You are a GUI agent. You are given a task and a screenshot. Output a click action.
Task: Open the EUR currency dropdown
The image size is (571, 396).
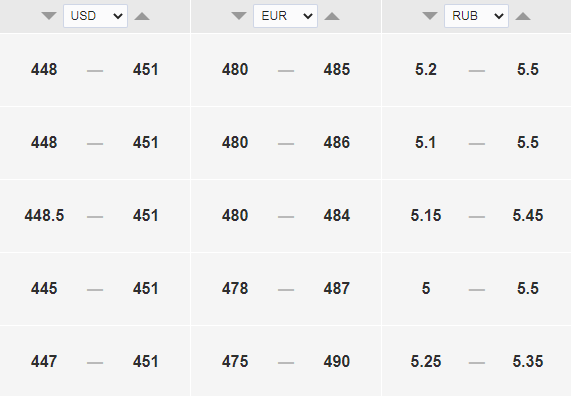pos(286,16)
